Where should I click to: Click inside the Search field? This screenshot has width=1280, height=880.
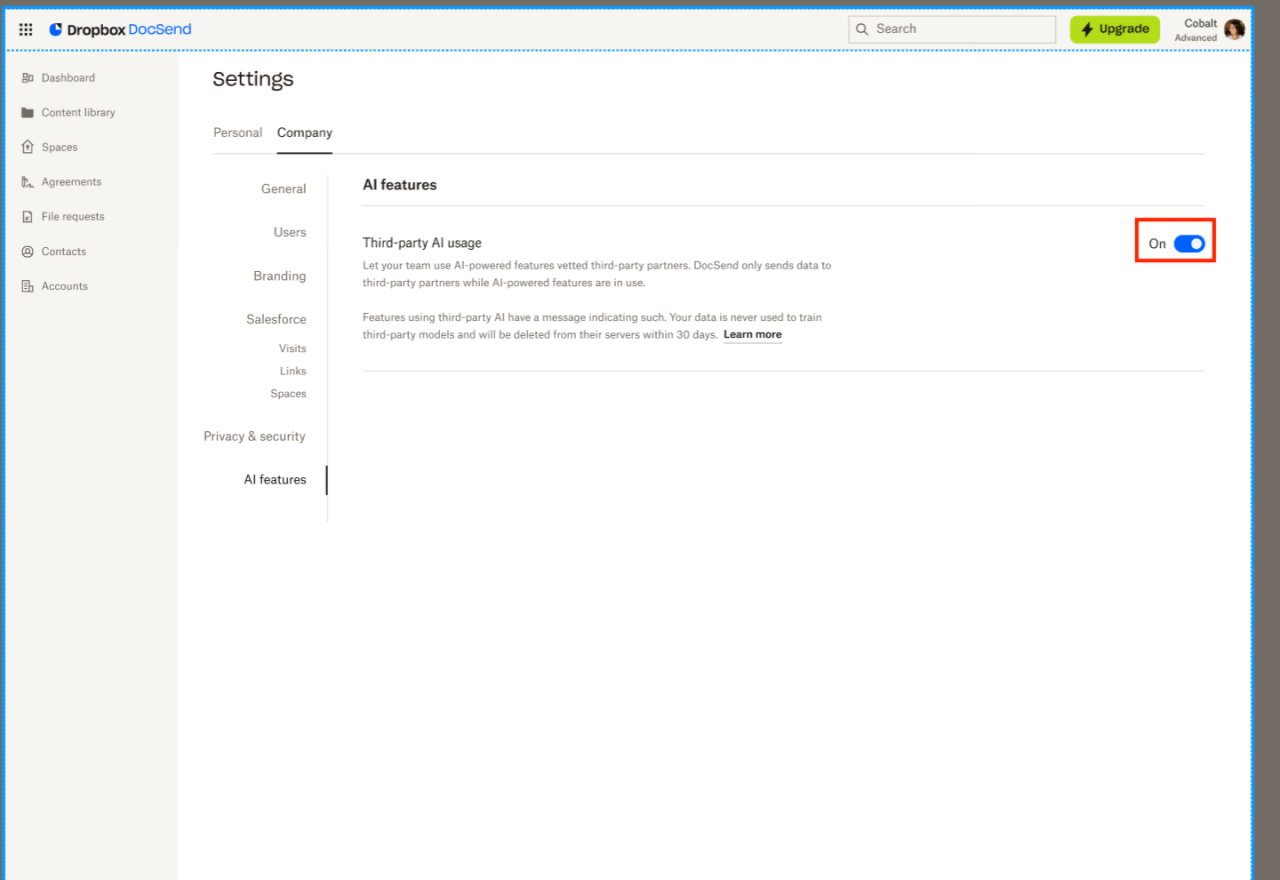coord(950,29)
